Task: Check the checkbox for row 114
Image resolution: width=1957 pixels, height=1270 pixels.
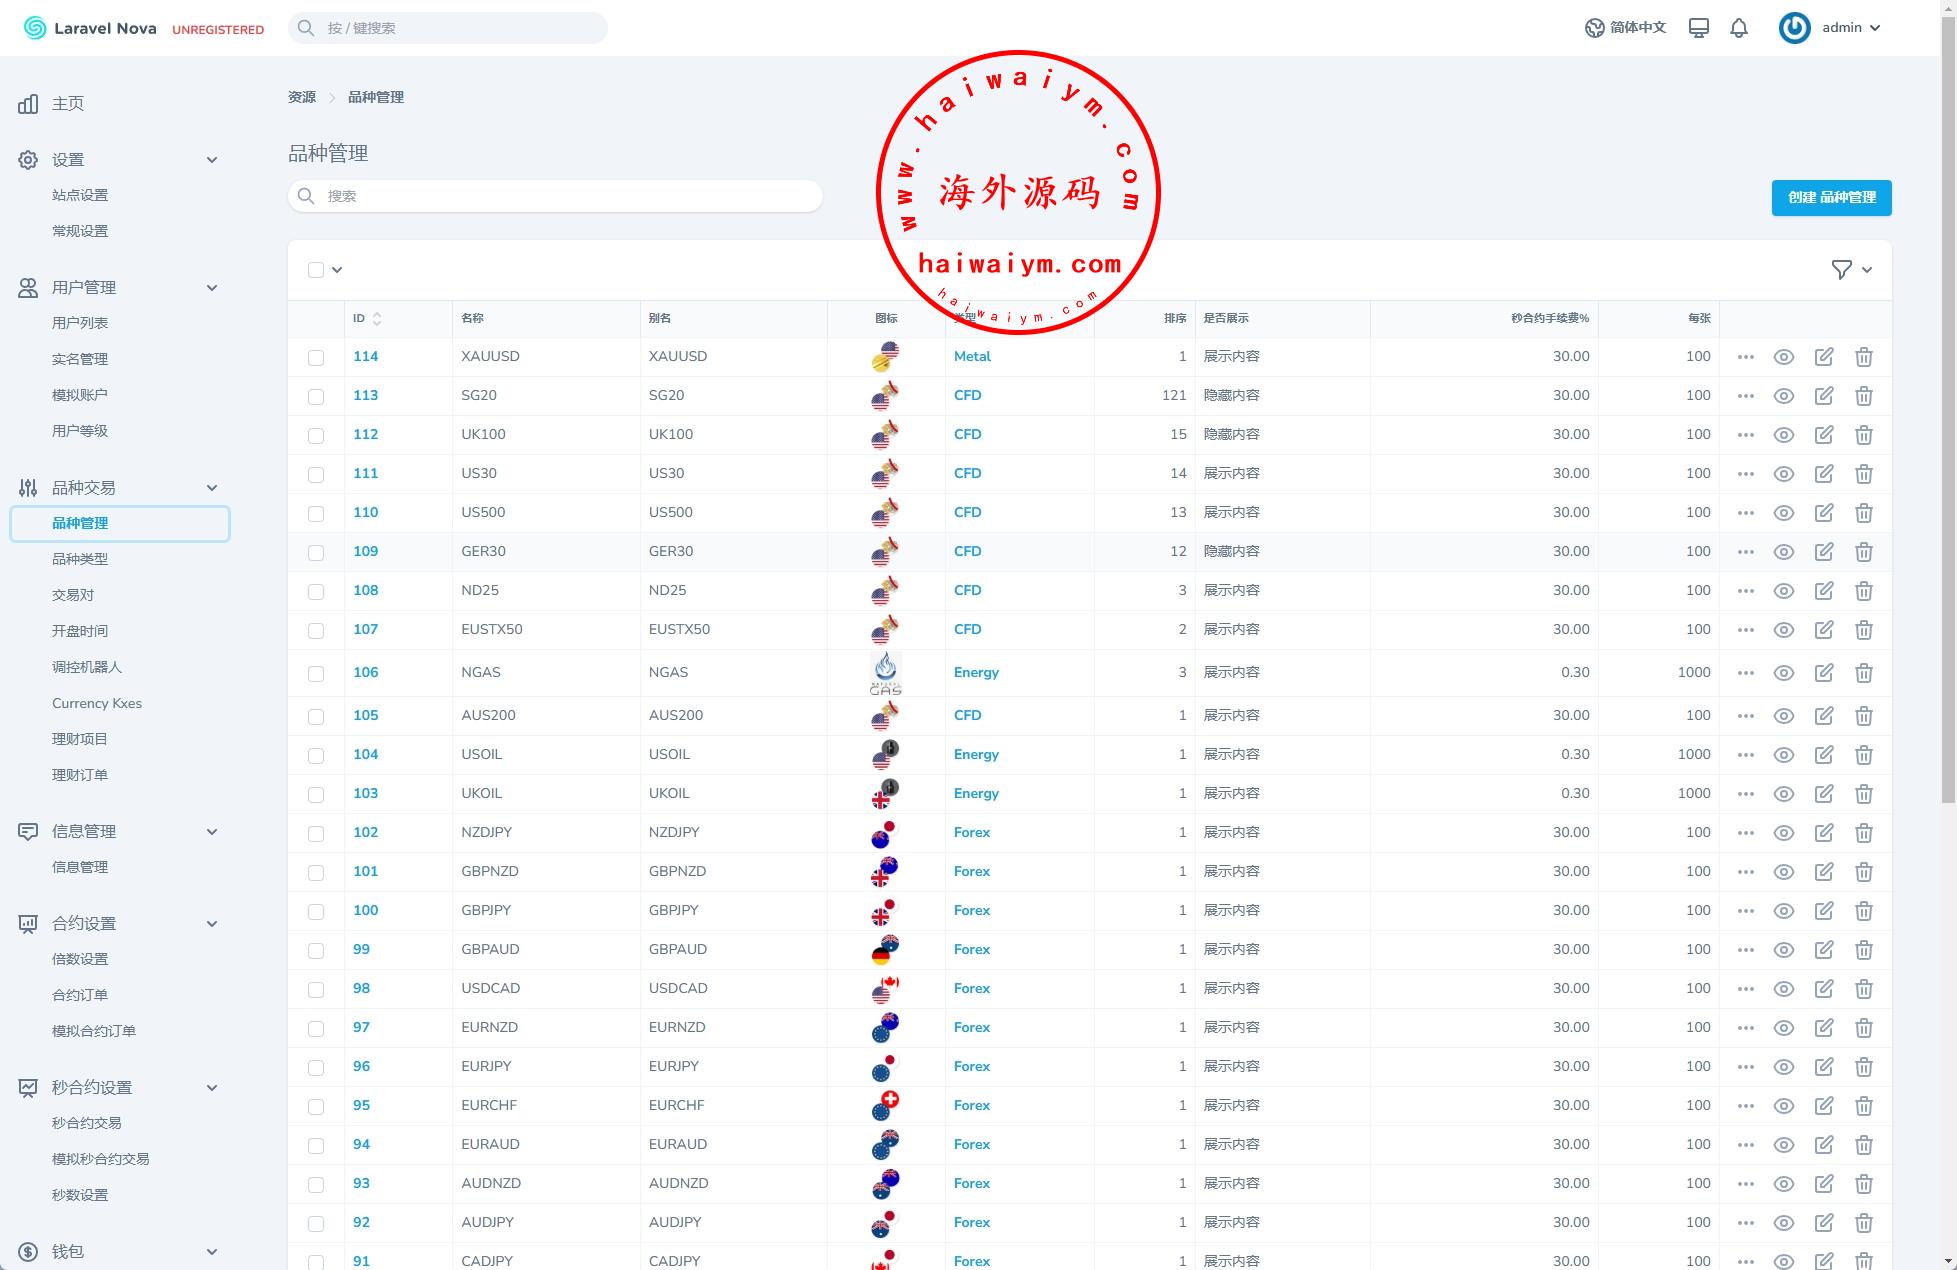Action: [316, 357]
